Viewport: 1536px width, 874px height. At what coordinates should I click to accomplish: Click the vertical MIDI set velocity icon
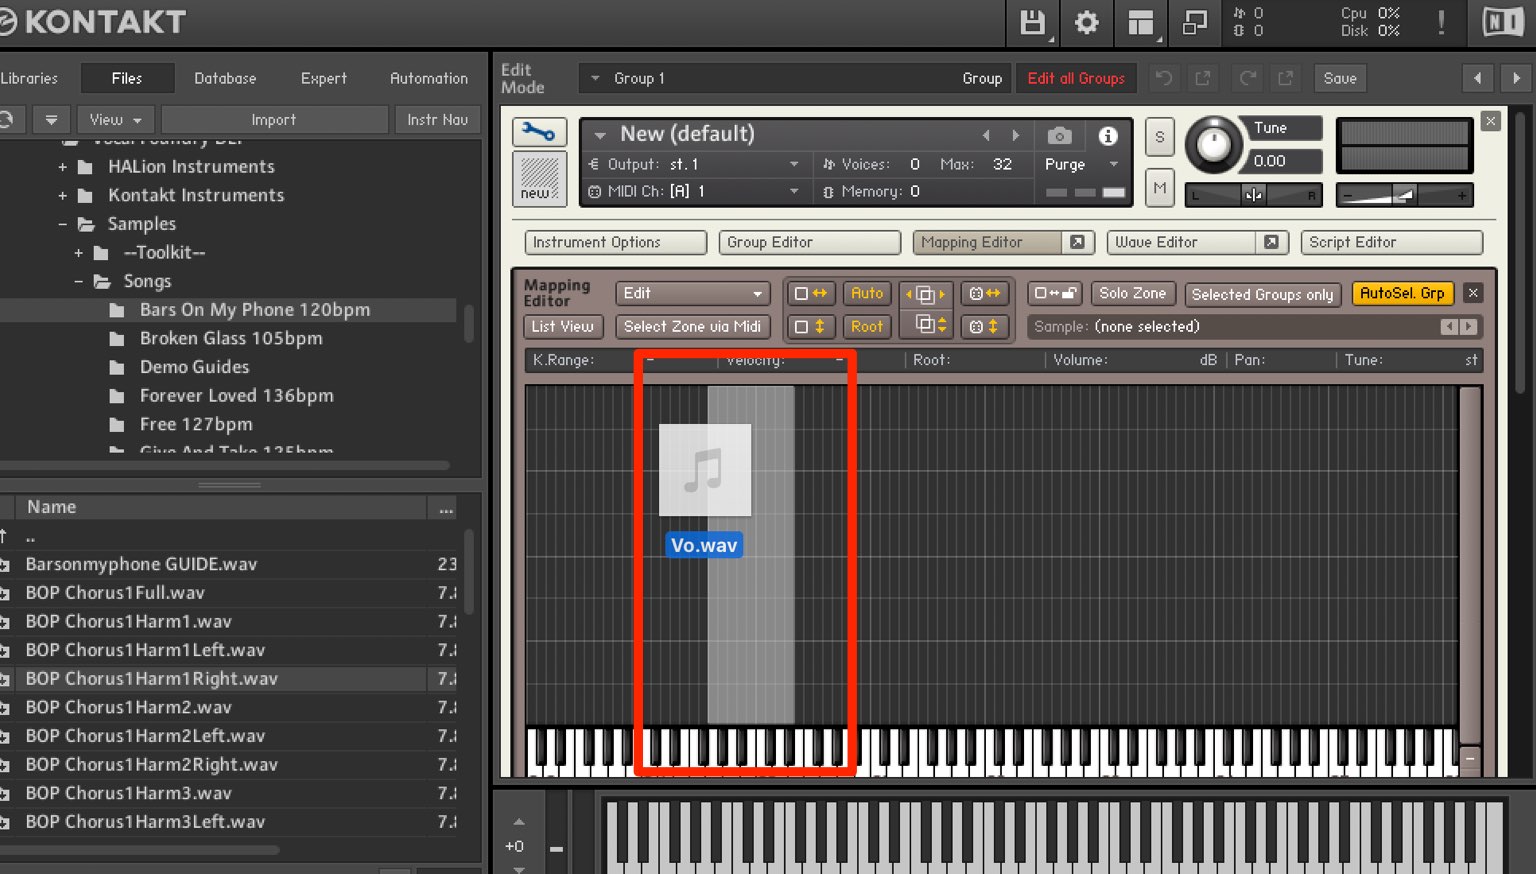[x=985, y=326]
